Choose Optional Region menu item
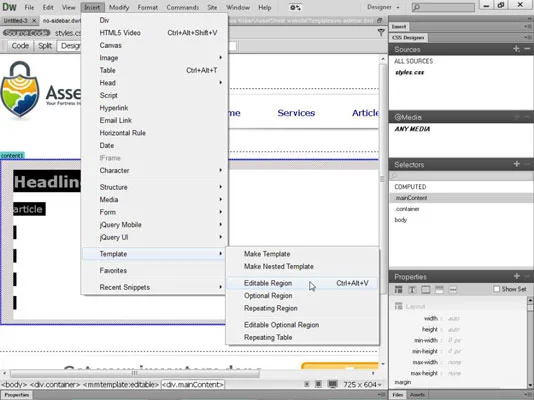Screen dimensions: 534x400 coord(302,296)
